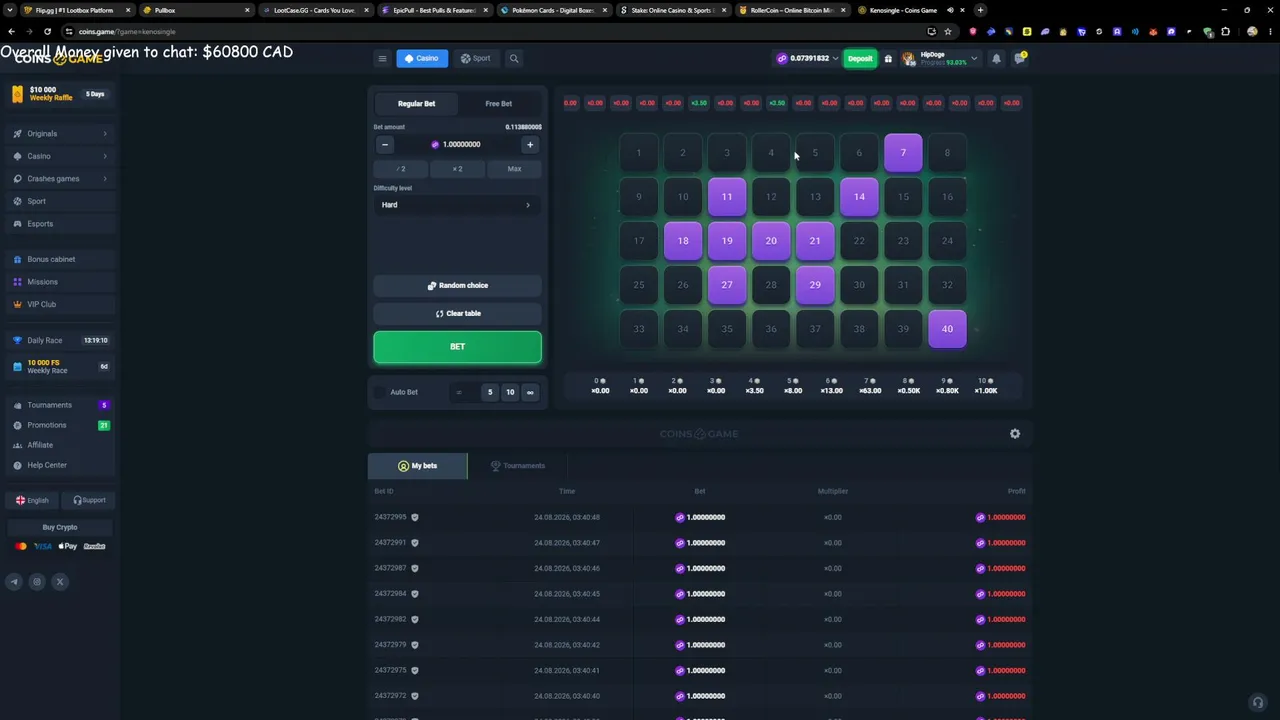Image resolution: width=1280 pixels, height=720 pixels.
Task: Open the hamburger menu beside Casino
Action: click(382, 58)
